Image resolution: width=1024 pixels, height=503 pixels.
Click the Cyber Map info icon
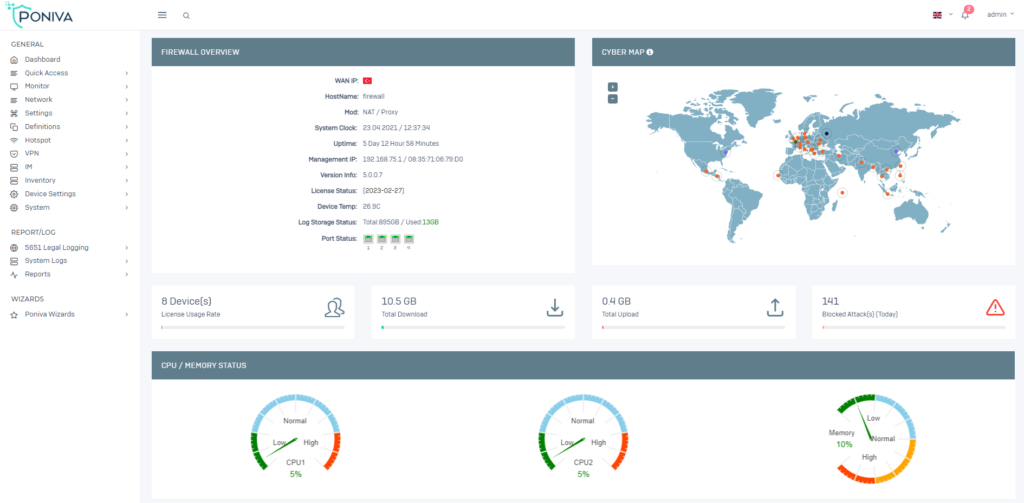click(x=650, y=52)
